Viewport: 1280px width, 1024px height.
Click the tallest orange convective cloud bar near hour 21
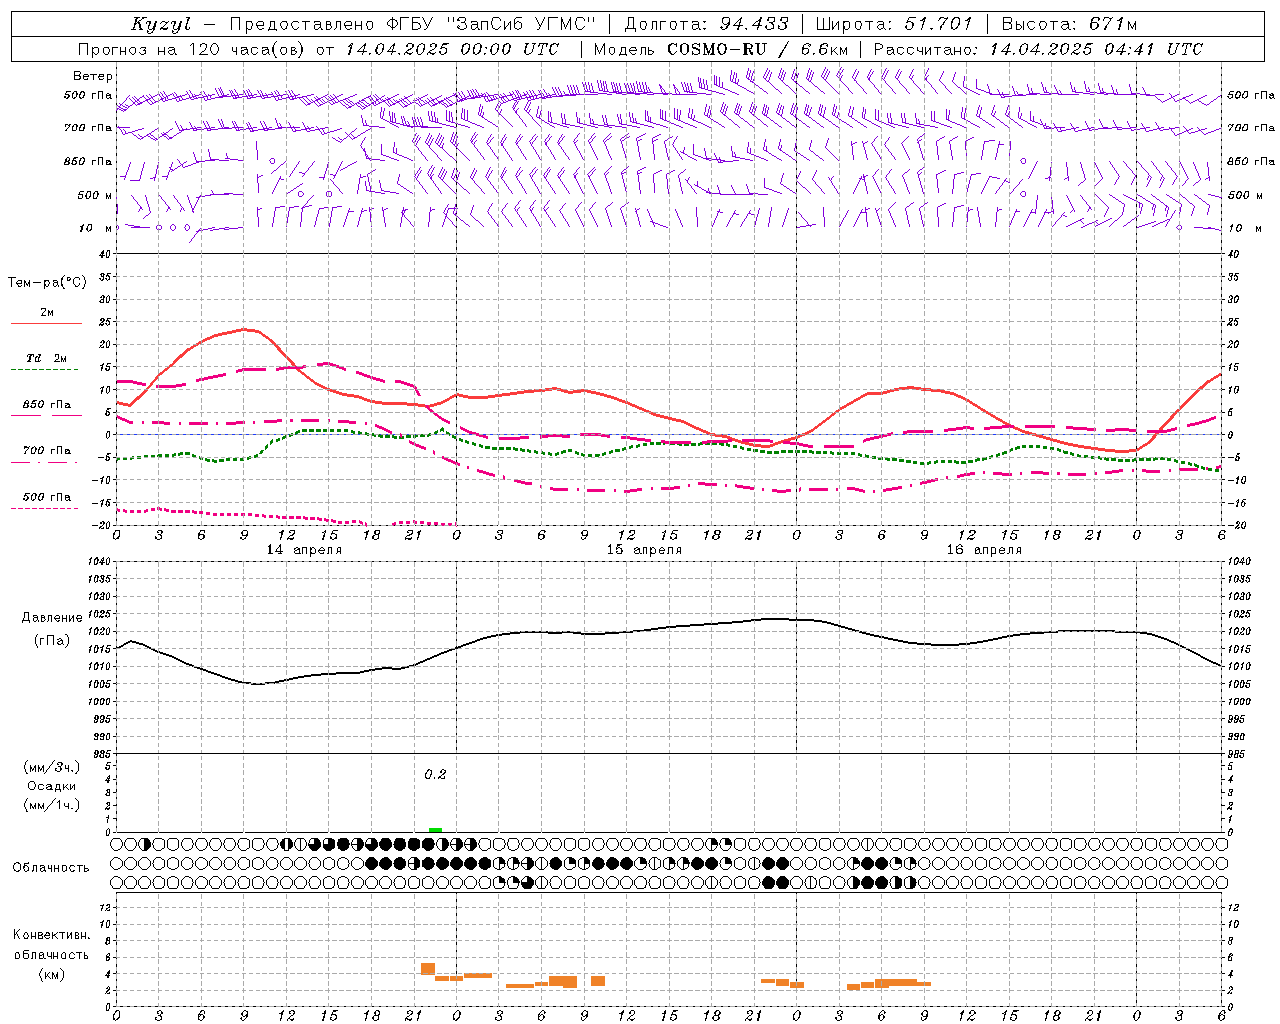coord(428,969)
